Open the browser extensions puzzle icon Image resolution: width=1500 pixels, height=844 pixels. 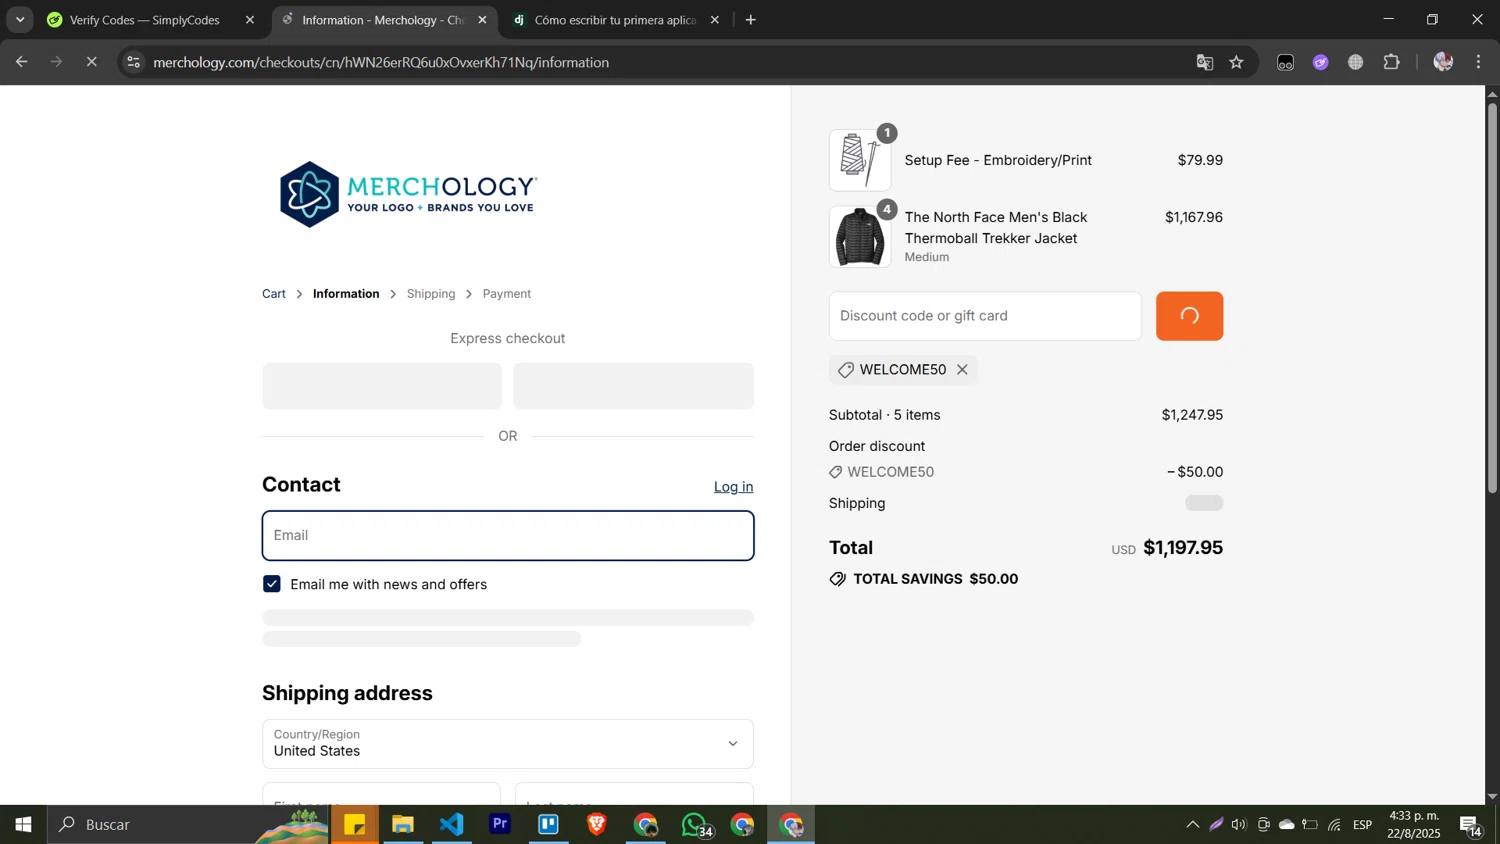[1391, 62]
